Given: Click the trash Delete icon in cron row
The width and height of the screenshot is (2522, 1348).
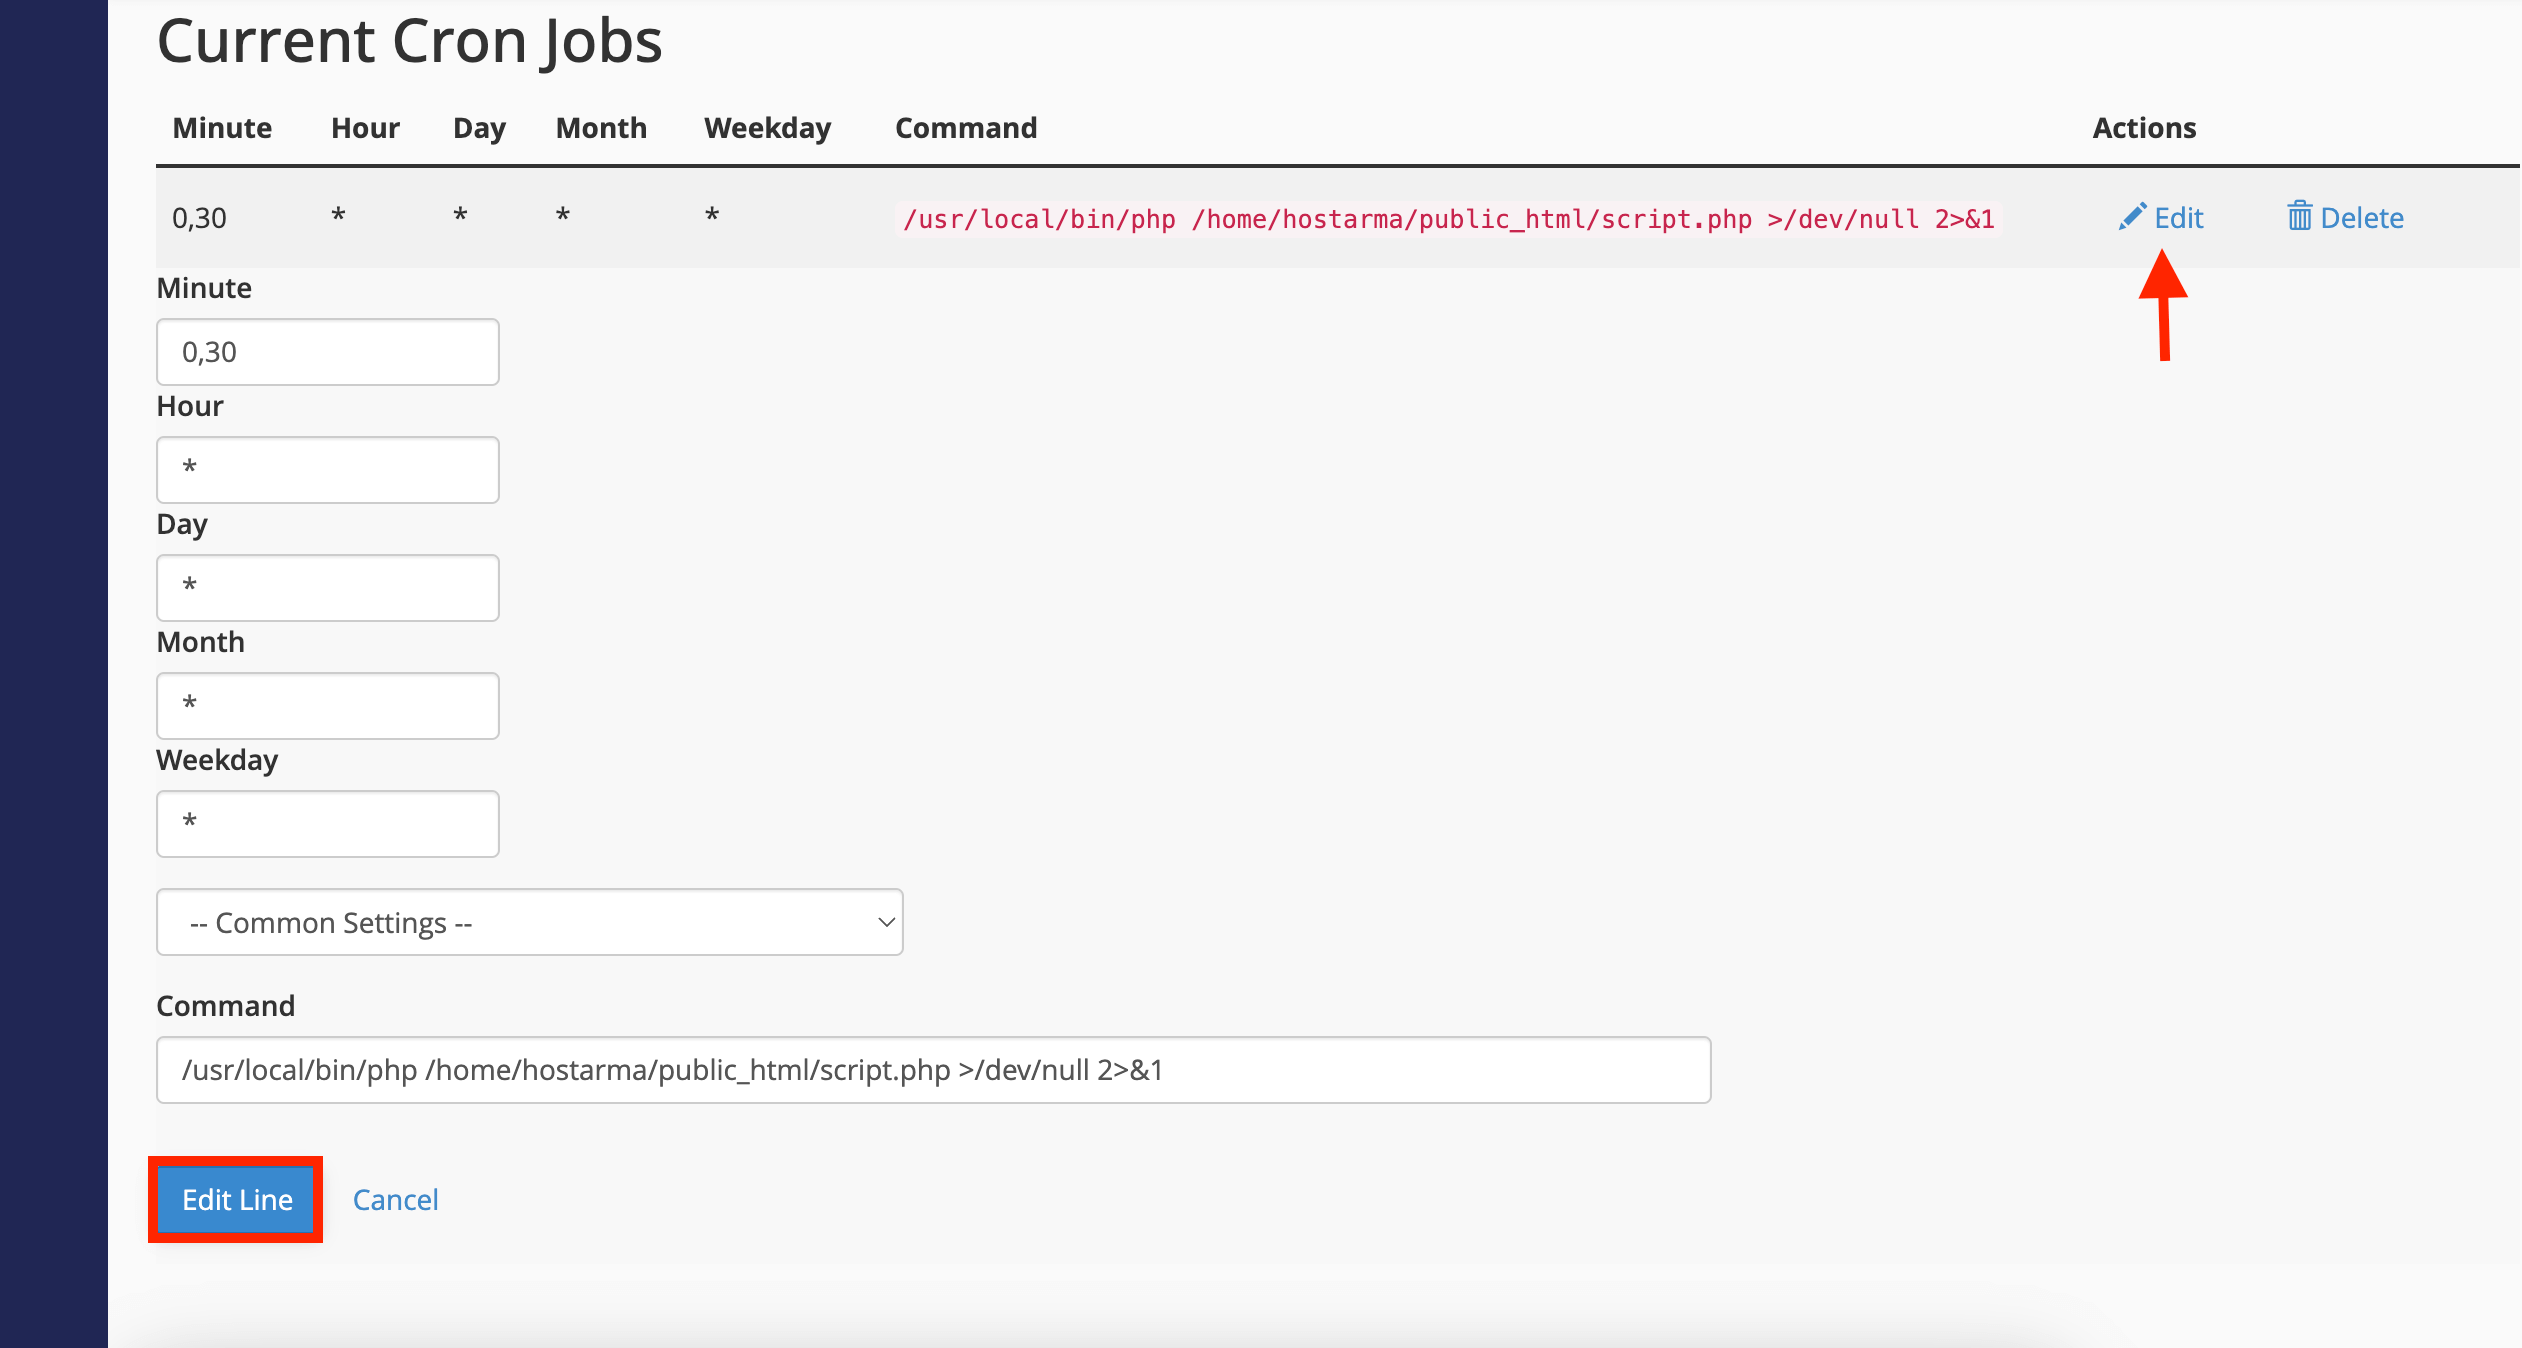Looking at the screenshot, I should (x=2299, y=216).
